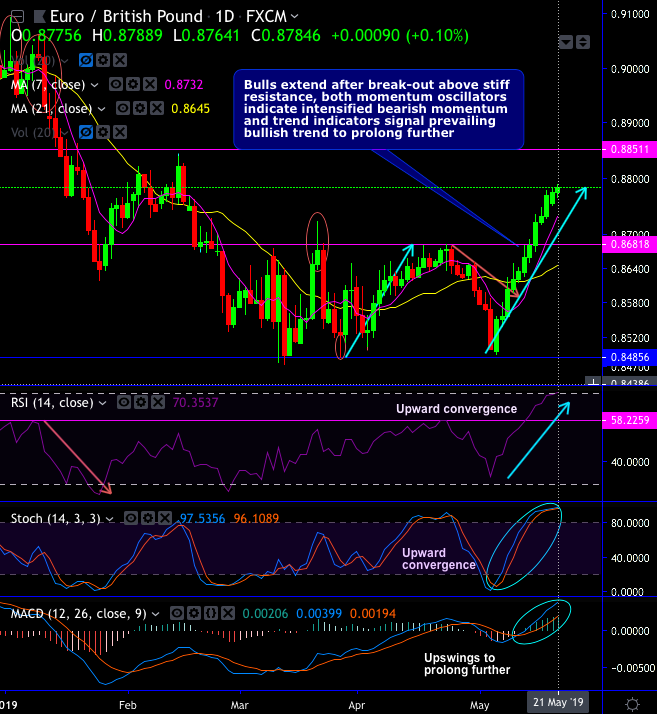Remove the MA (21, close) indicator
The width and height of the screenshot is (657, 714).
click(x=157, y=108)
